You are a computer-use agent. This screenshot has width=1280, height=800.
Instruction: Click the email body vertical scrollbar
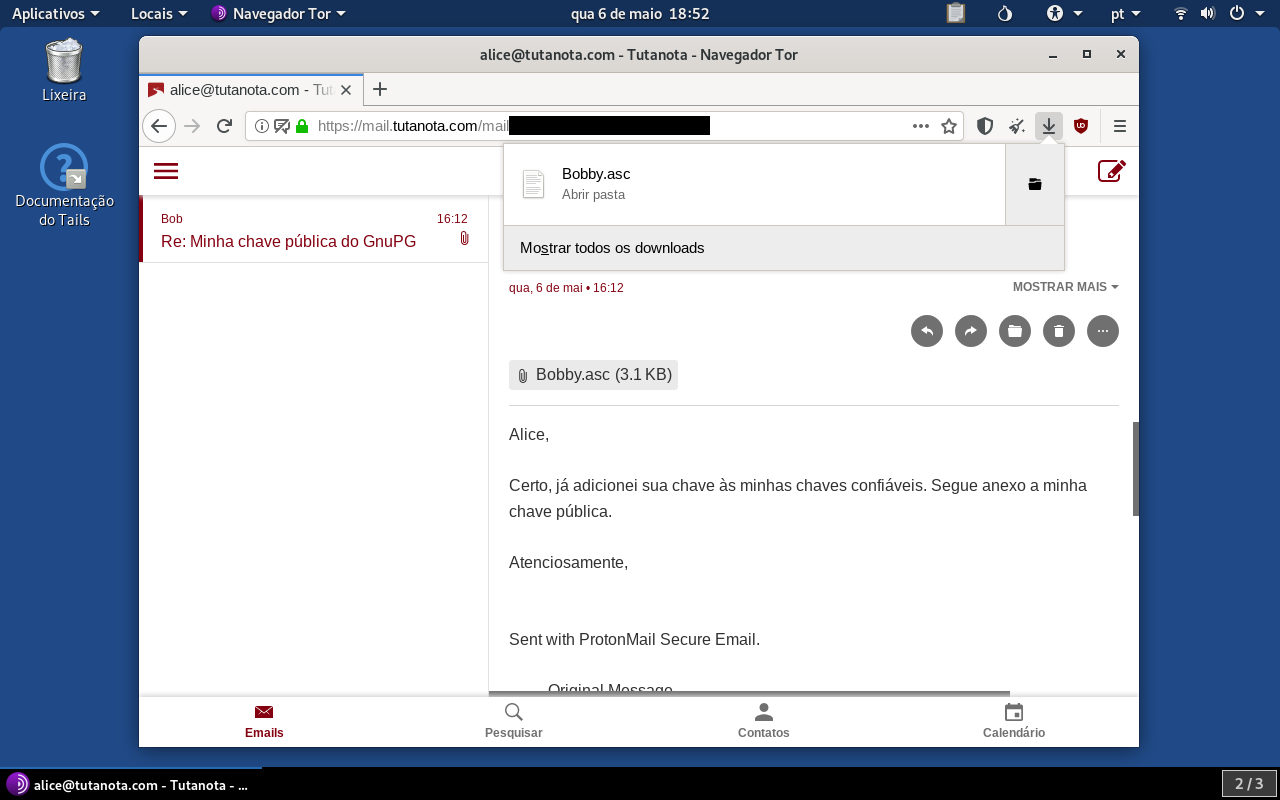(1136, 469)
